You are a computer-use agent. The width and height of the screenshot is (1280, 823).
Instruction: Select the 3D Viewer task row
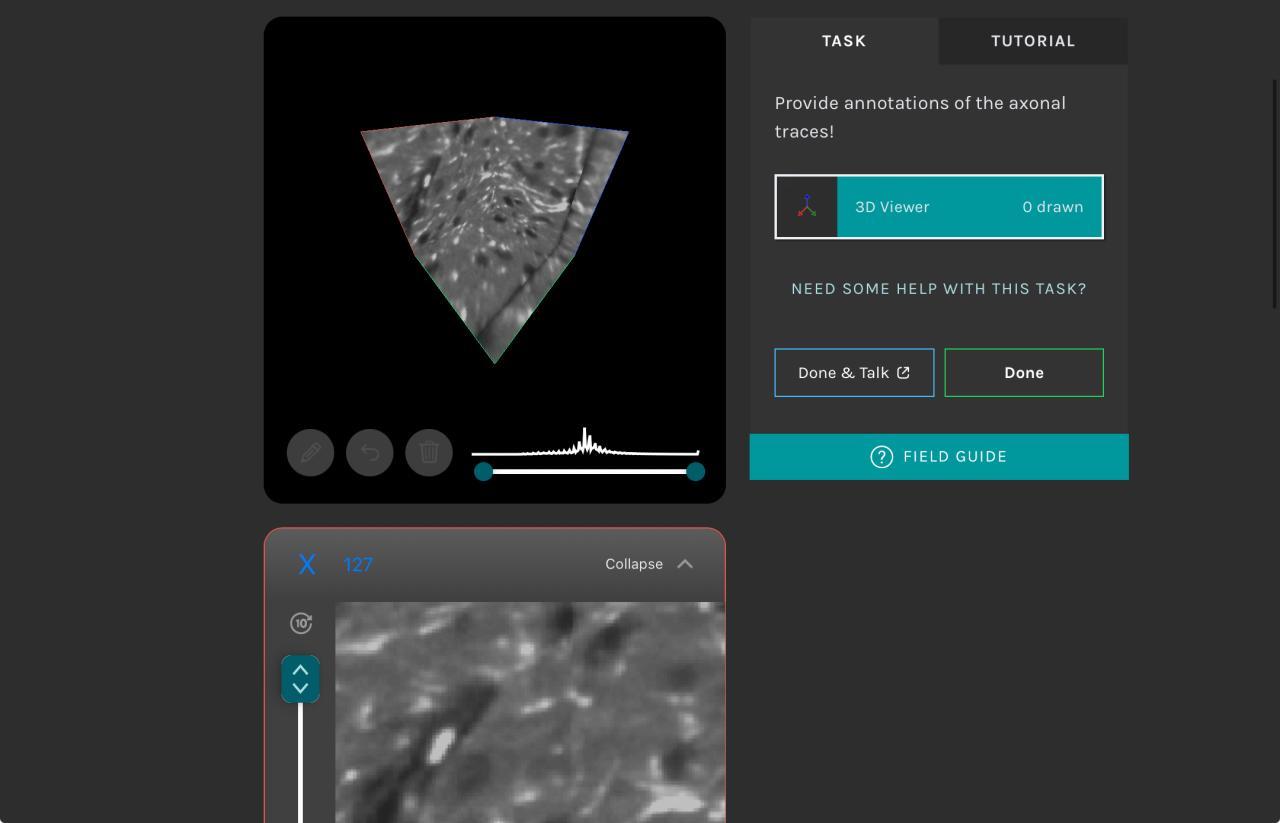968,207
